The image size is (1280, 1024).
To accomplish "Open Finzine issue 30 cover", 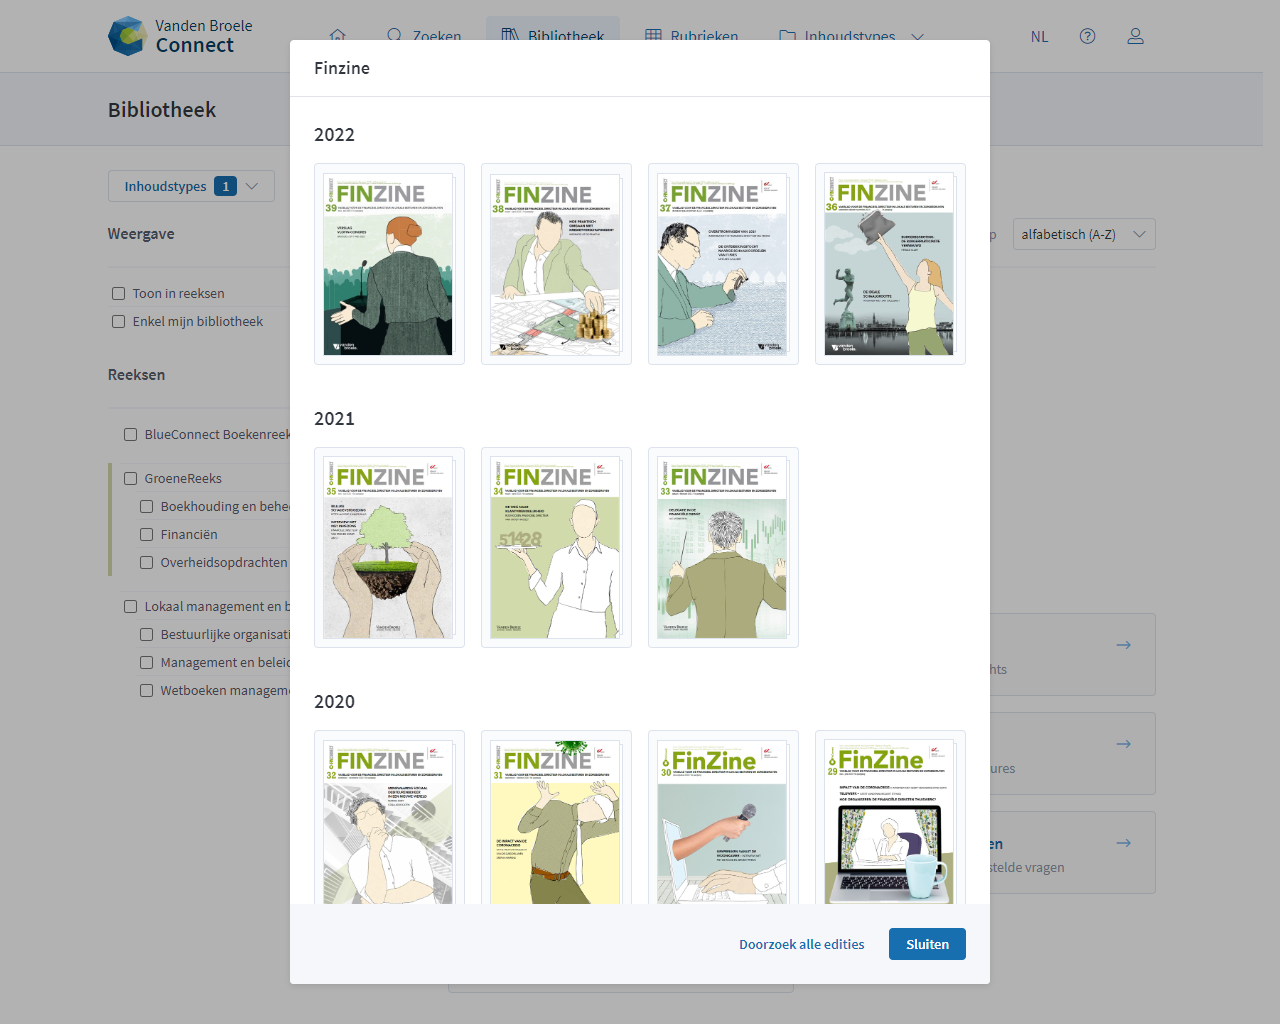I will (723, 818).
